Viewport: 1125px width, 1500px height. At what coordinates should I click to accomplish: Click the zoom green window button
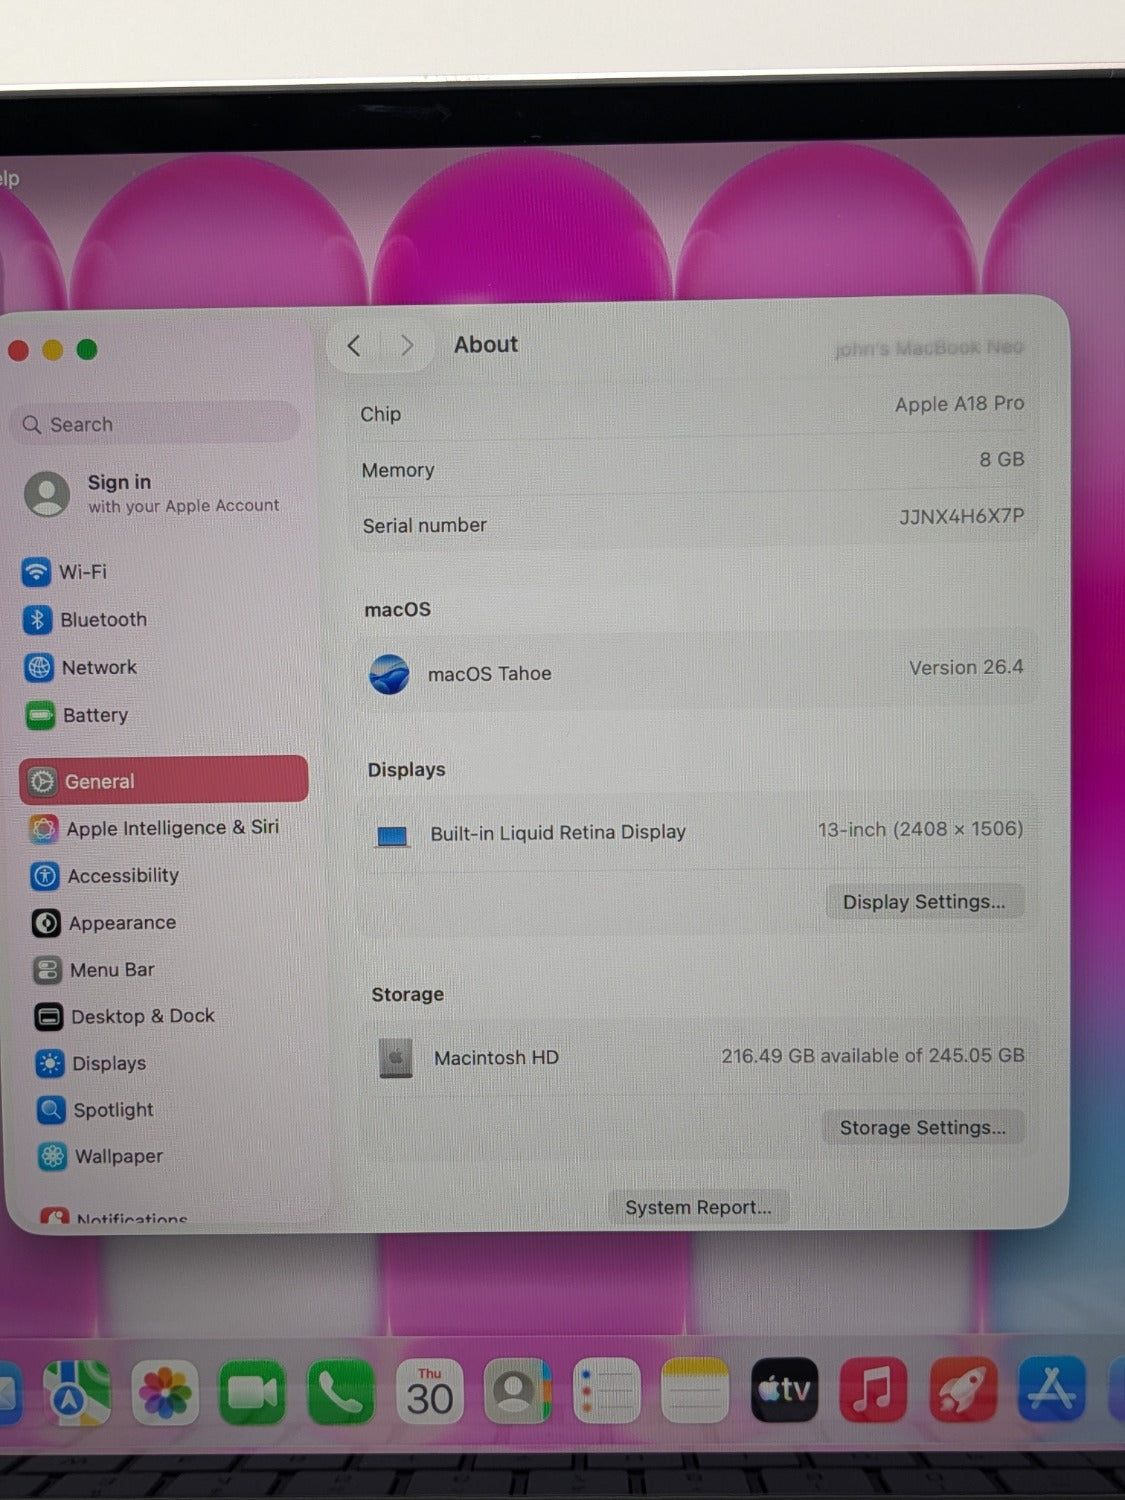(x=87, y=349)
